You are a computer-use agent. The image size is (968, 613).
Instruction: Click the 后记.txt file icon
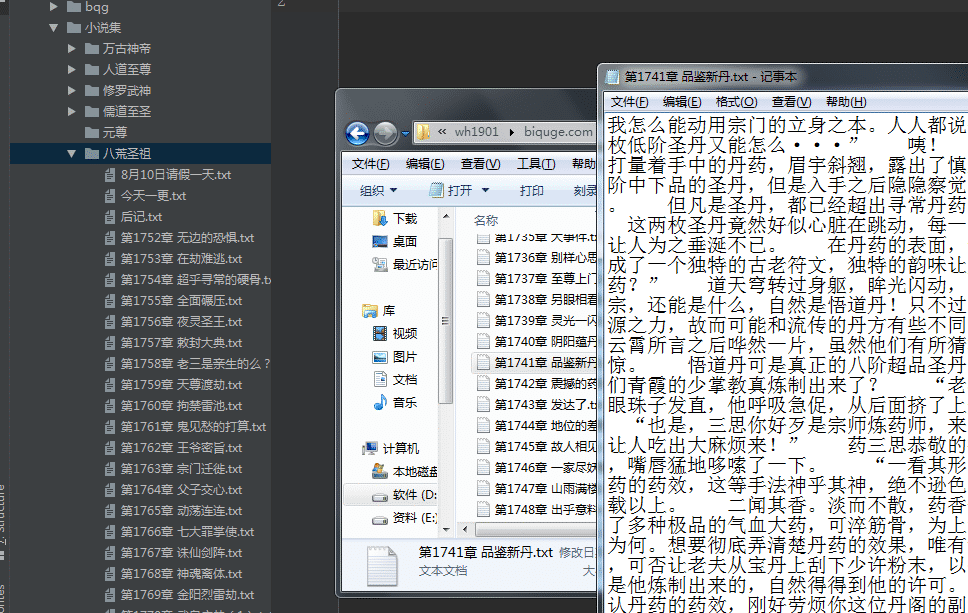110,217
